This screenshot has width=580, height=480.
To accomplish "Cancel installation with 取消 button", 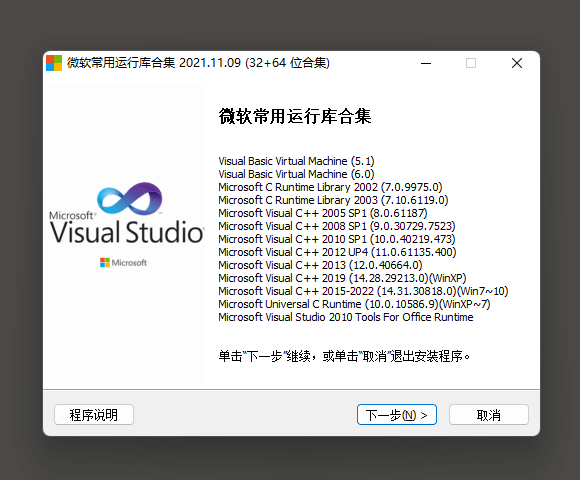I will (x=489, y=415).
